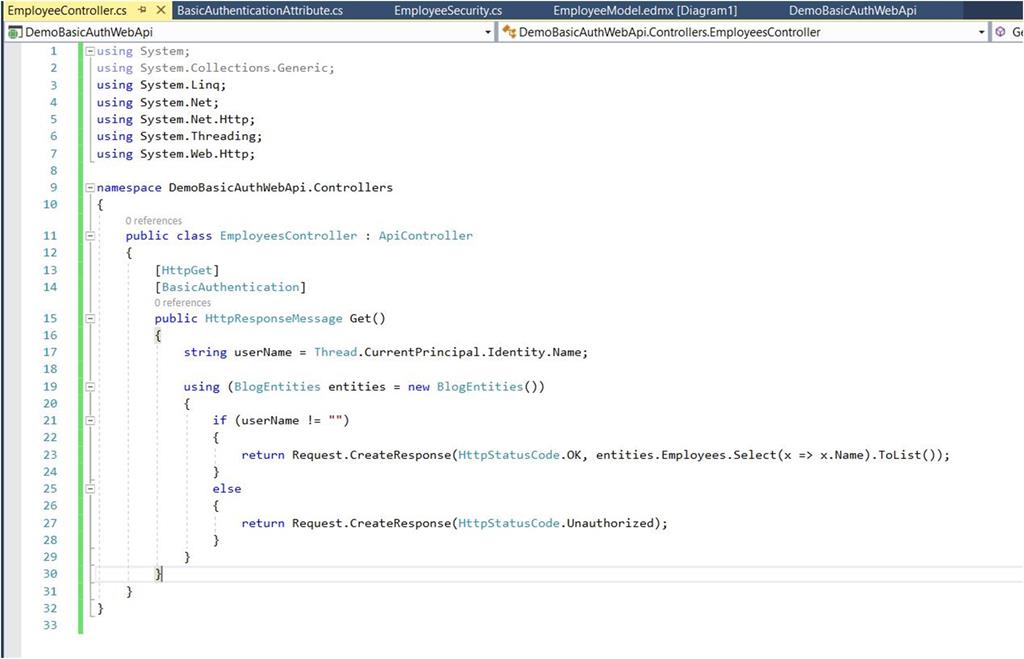This screenshot has height=659, width=1024.
Task: Click the purple method cube icon beside Get
Action: pyautogui.click(x=998, y=31)
